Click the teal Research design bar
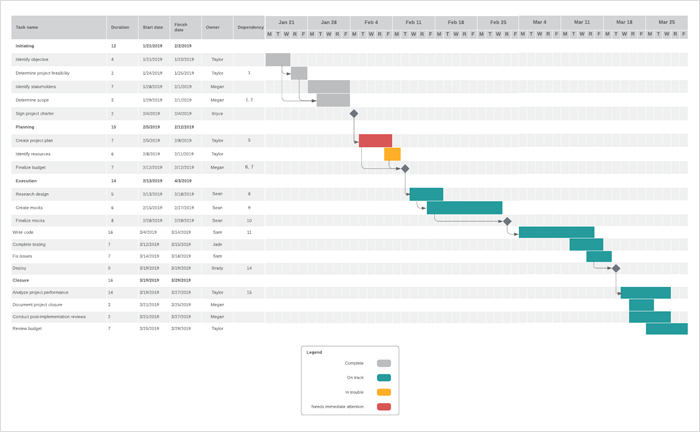Screen dimensions: 700x432 [426, 194]
